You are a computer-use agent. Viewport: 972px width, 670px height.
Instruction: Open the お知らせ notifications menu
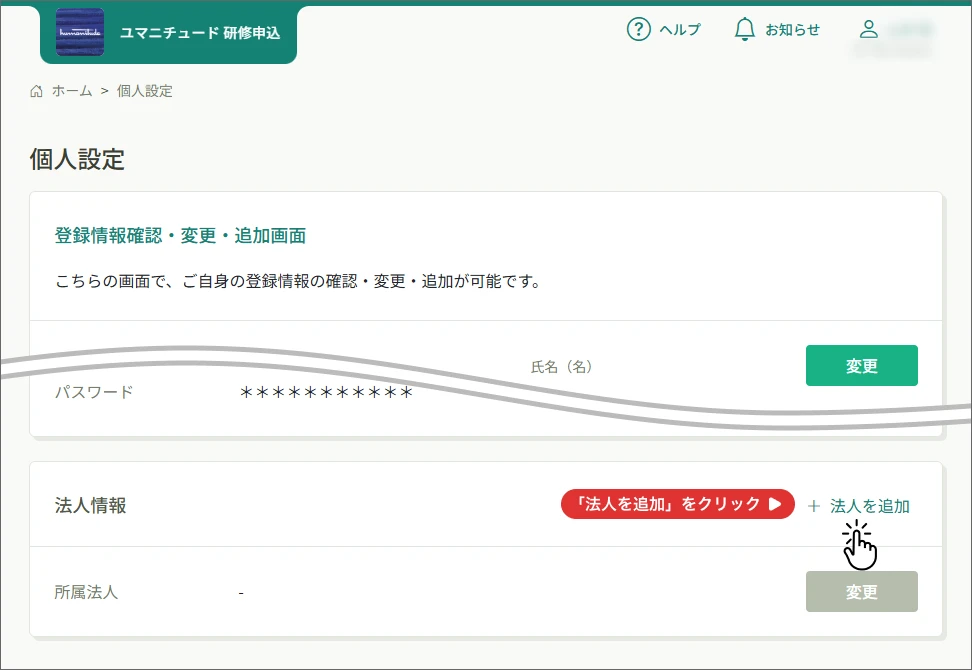[x=792, y=30]
